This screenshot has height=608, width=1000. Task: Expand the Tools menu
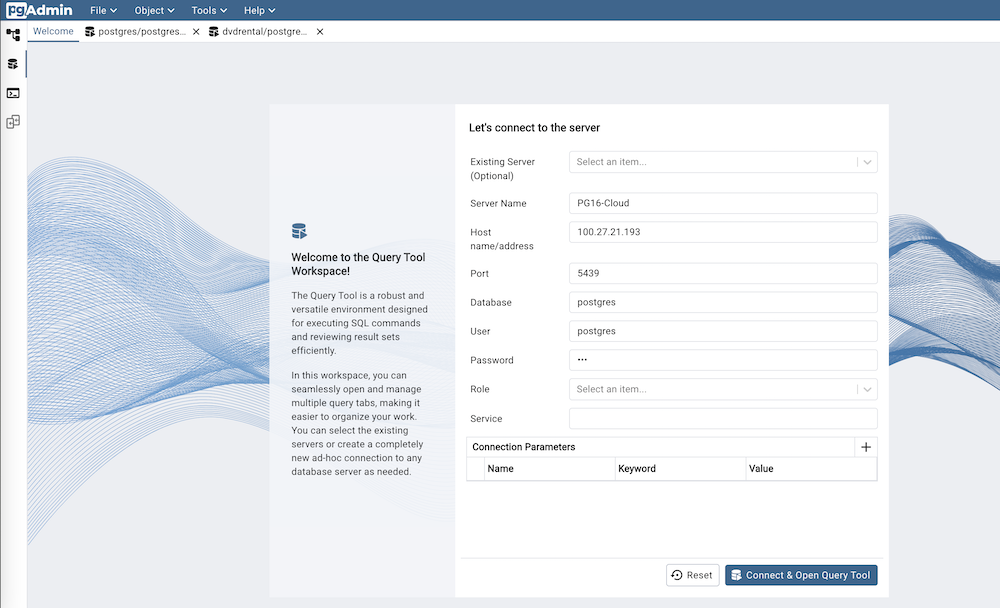[x=208, y=10]
